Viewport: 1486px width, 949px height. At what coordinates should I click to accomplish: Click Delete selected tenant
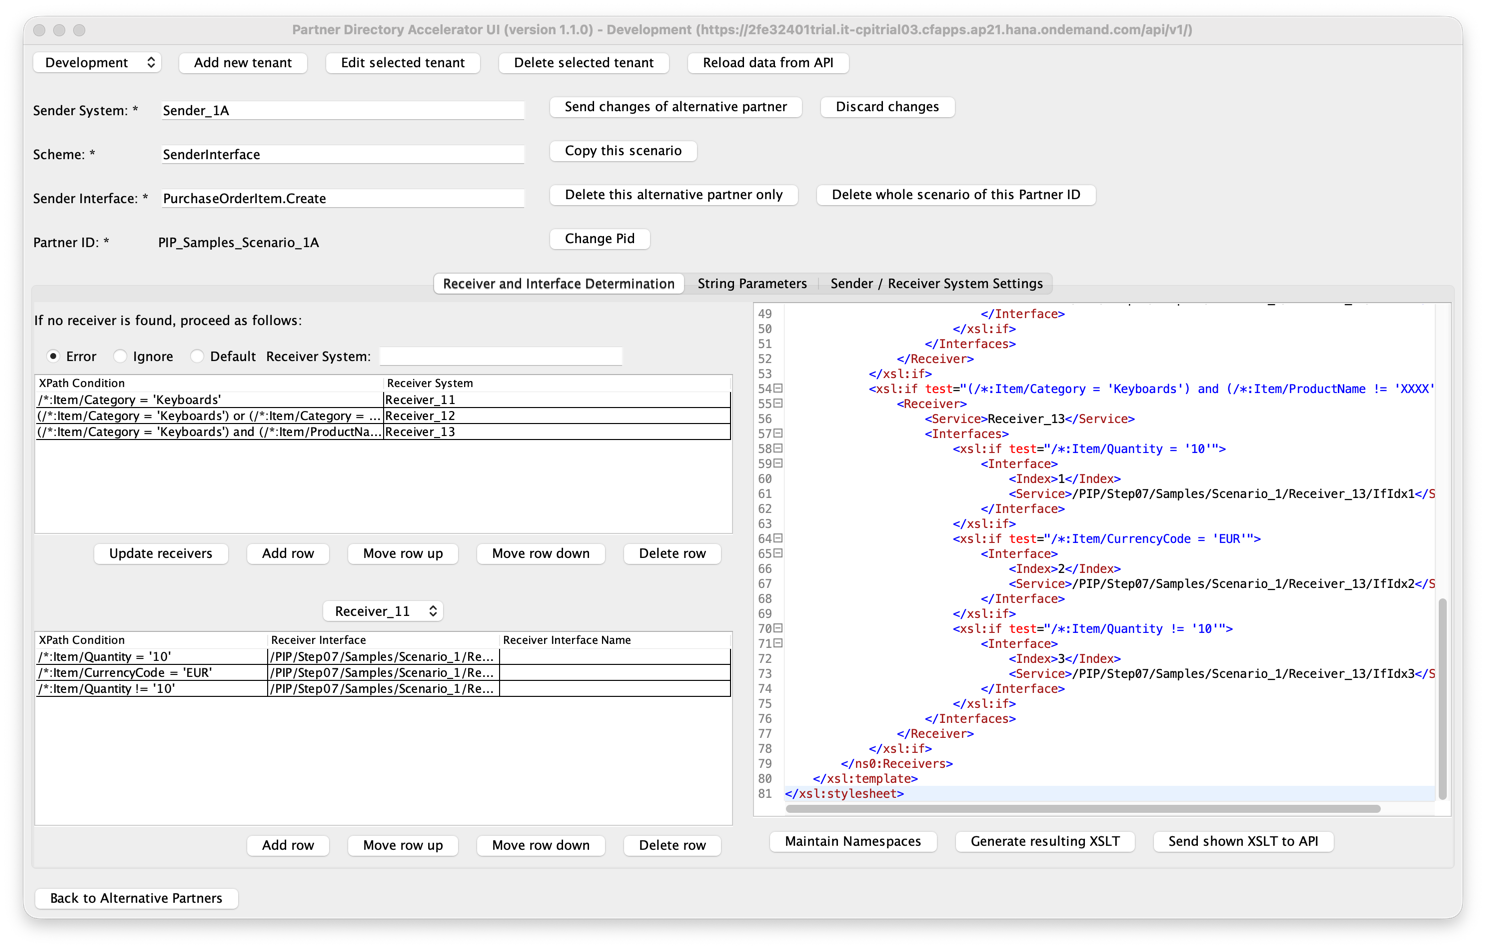click(584, 62)
